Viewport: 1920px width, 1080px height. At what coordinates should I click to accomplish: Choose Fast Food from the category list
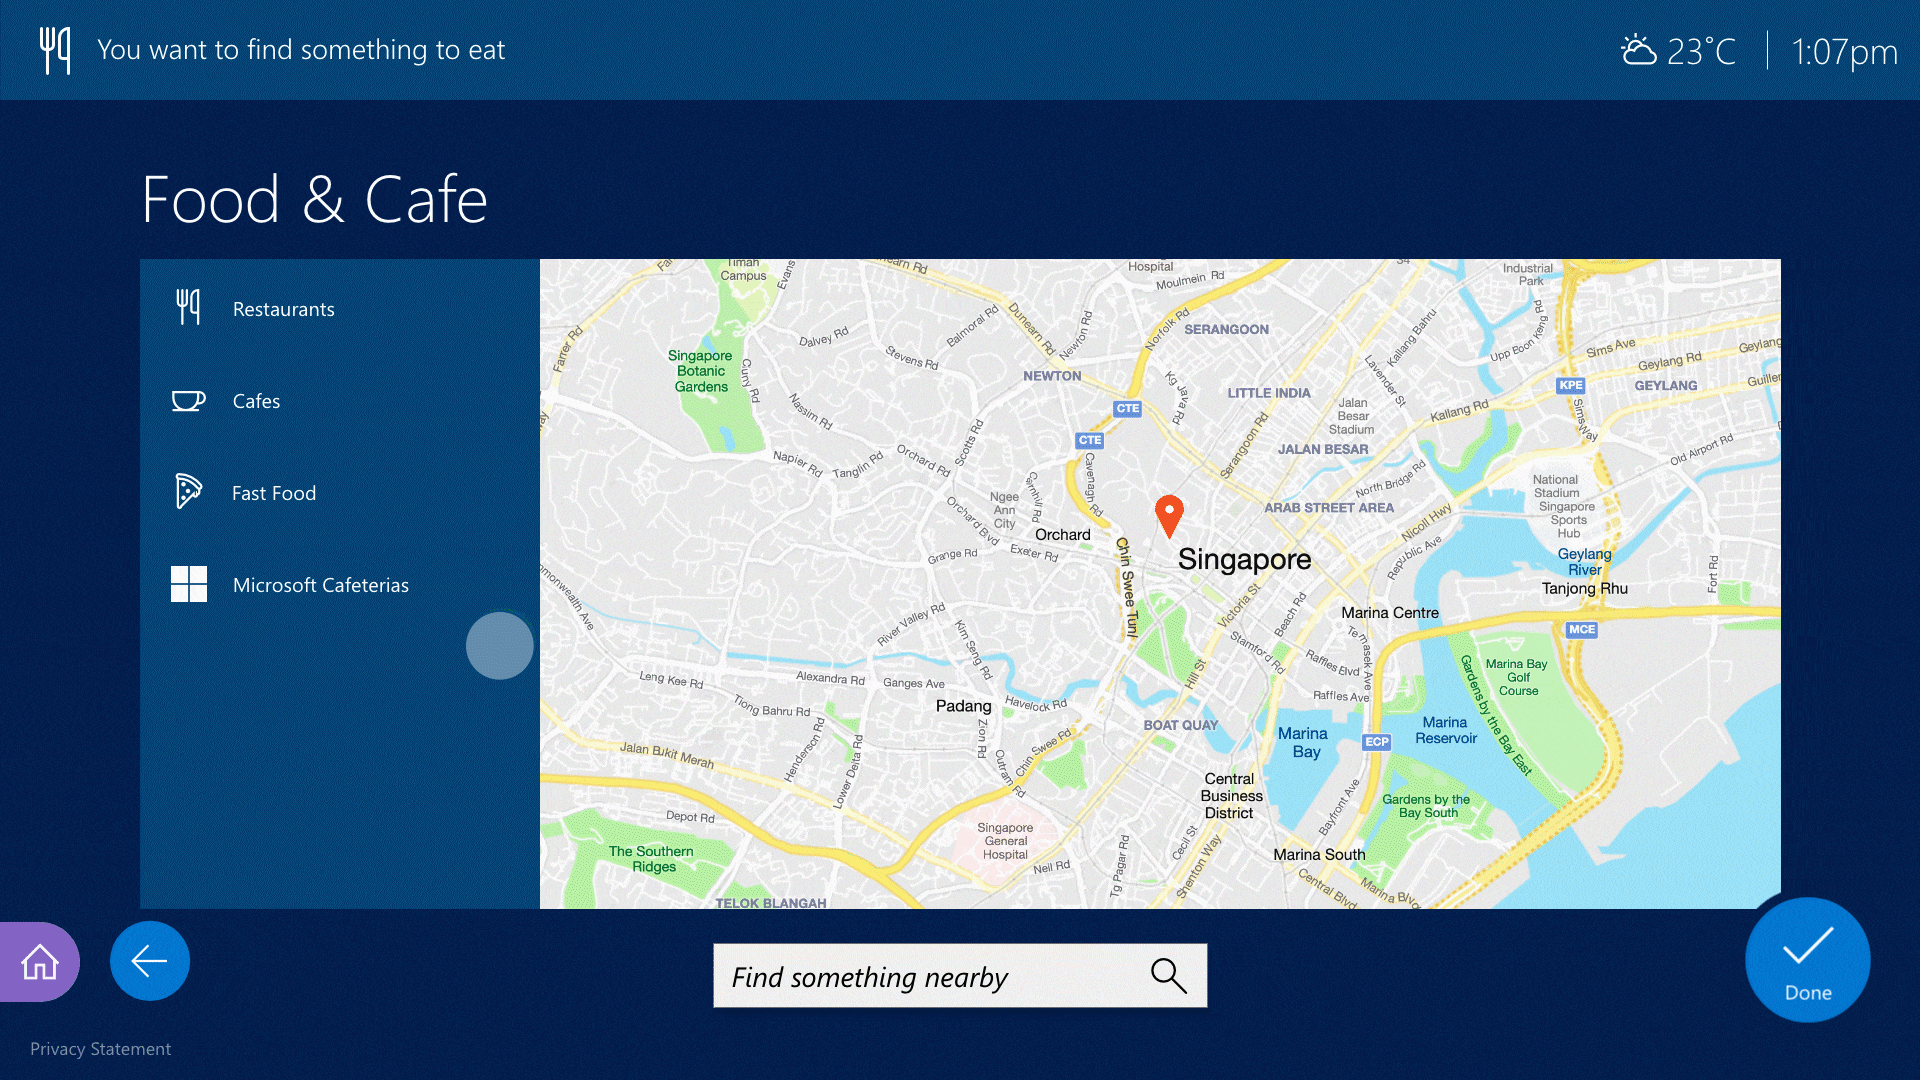(273, 492)
